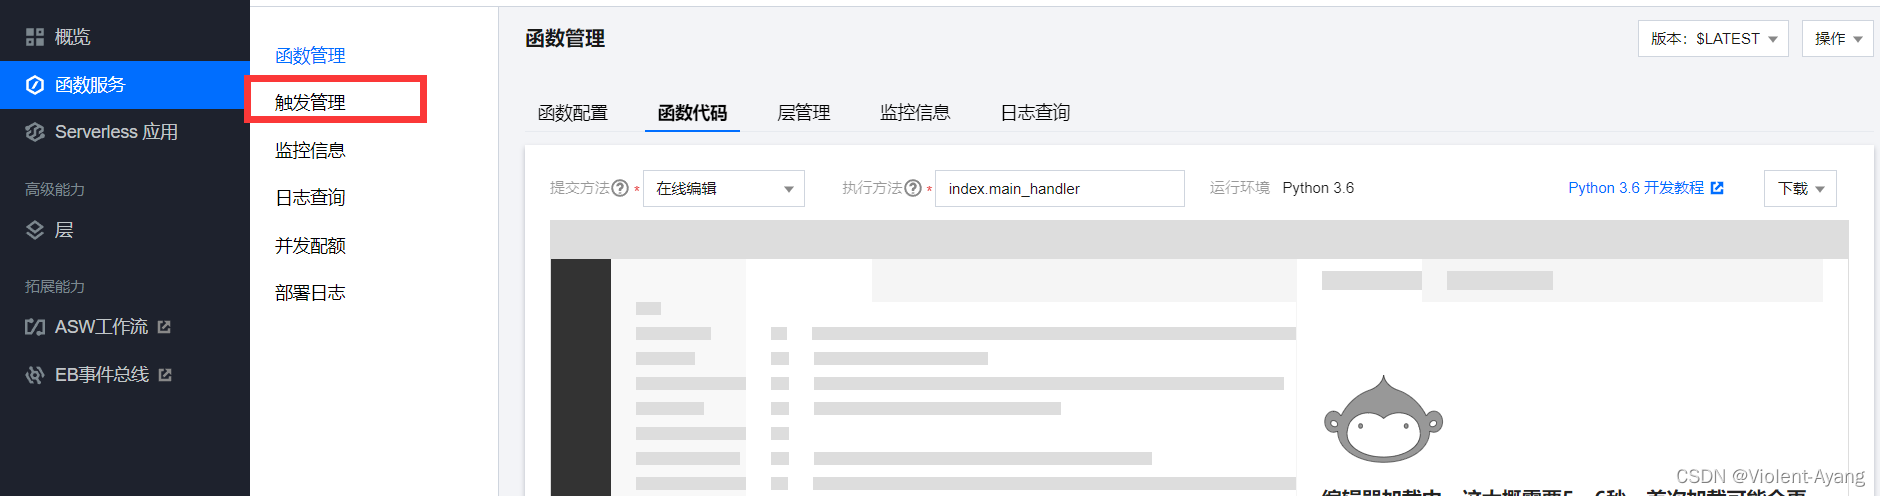Open the 函数管理 submenu item

(x=310, y=56)
